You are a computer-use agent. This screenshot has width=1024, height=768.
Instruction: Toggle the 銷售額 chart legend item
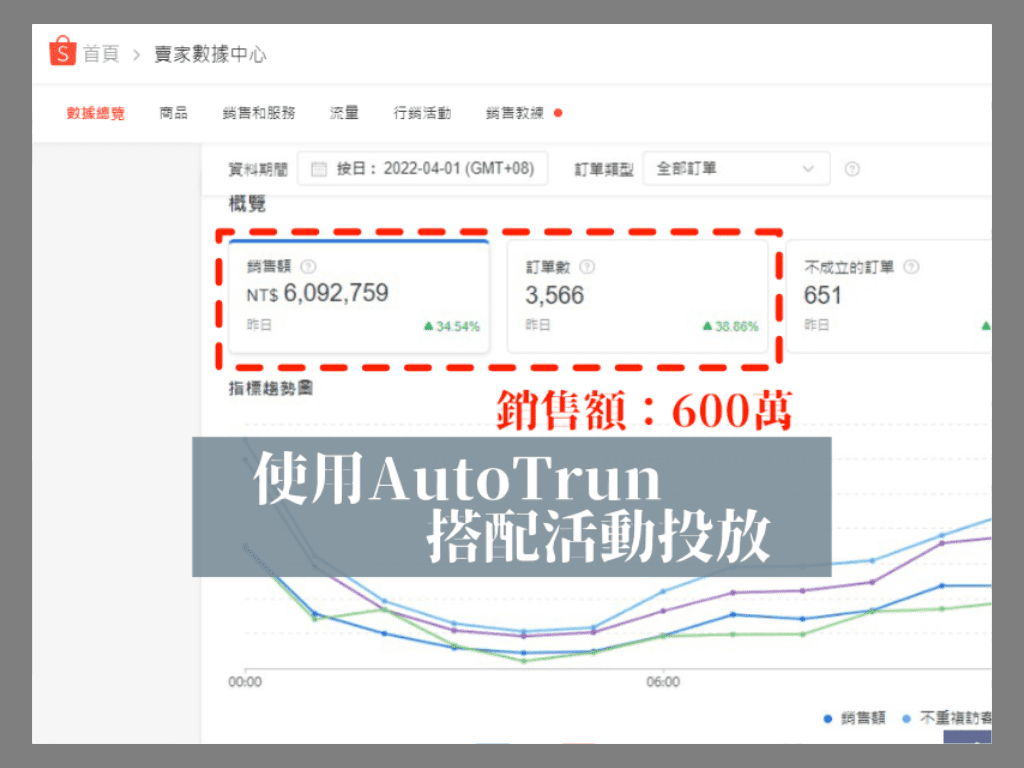854,718
